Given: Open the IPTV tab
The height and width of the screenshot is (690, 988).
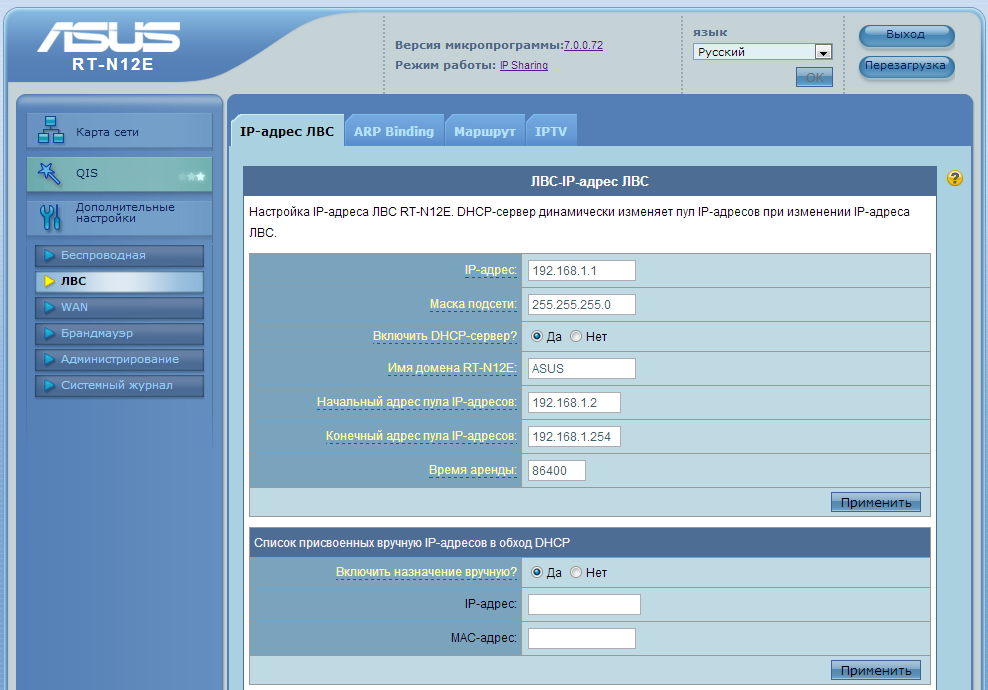Looking at the screenshot, I should tap(551, 131).
